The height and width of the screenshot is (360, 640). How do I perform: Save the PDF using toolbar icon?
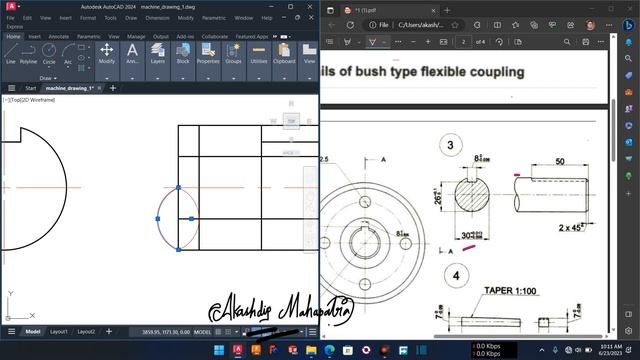click(586, 42)
